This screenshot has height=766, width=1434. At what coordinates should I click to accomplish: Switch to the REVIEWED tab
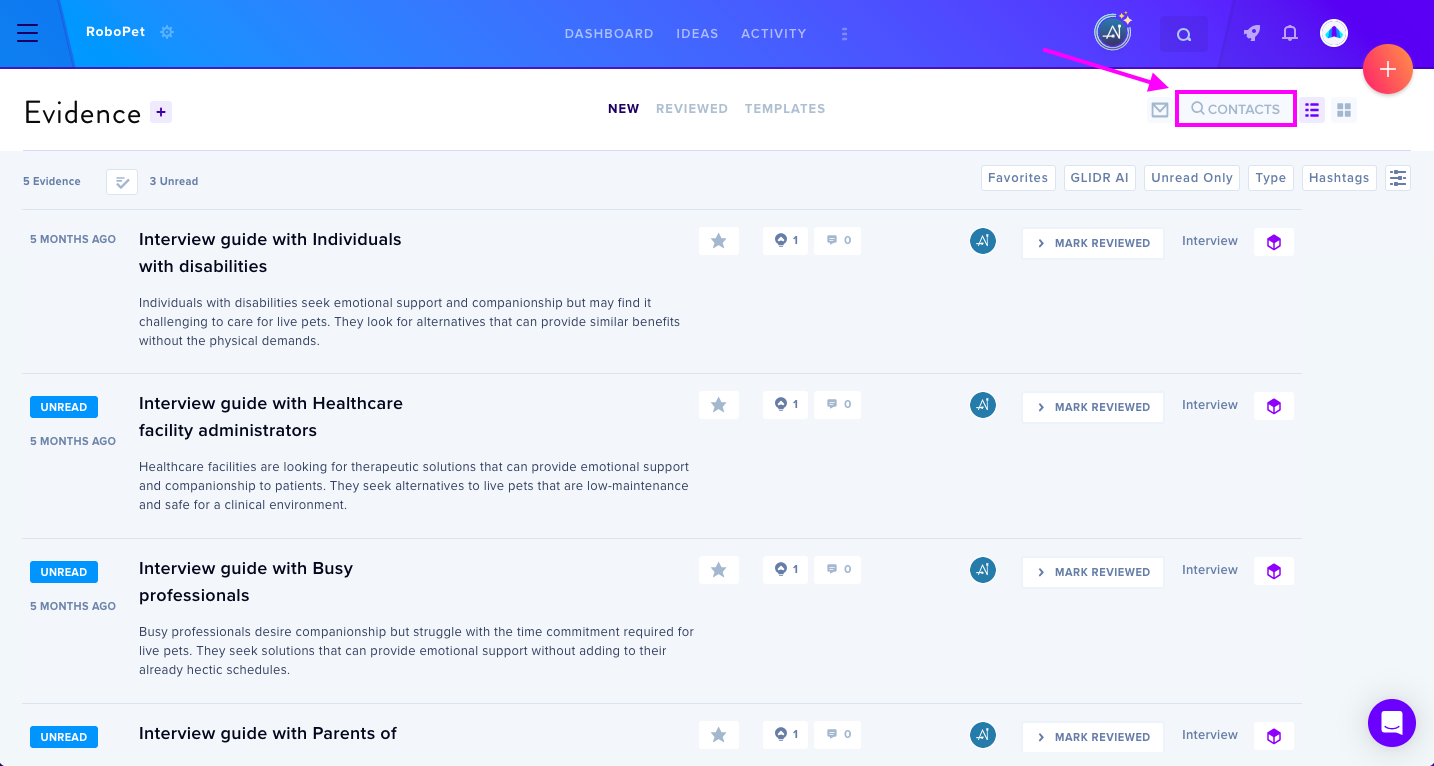tap(692, 109)
